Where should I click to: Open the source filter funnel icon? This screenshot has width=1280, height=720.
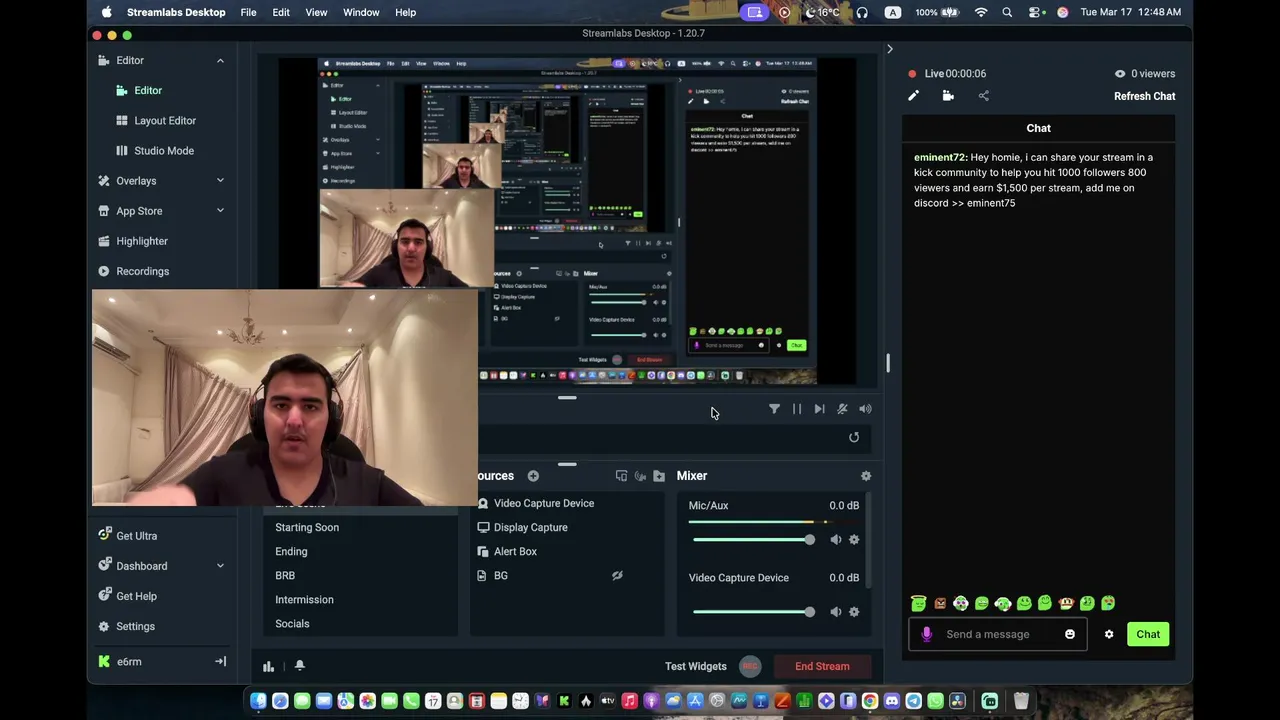(x=774, y=409)
